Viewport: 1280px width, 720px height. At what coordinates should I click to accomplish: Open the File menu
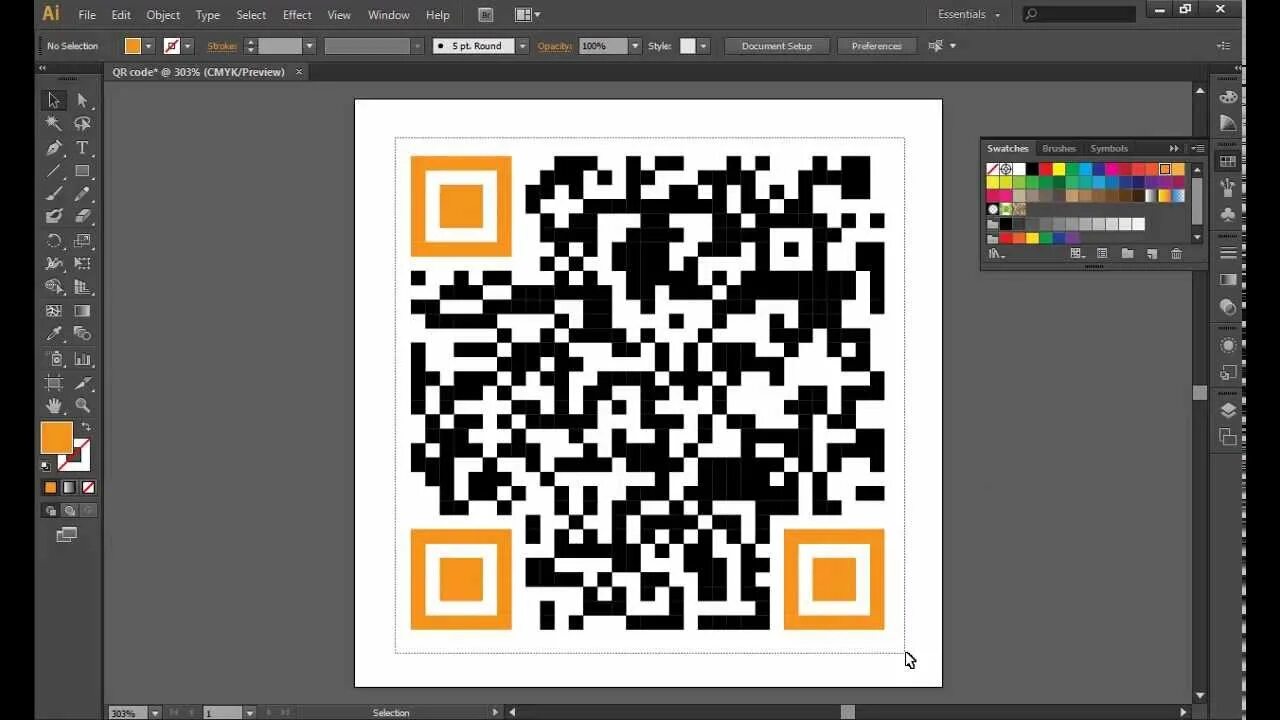coord(87,15)
